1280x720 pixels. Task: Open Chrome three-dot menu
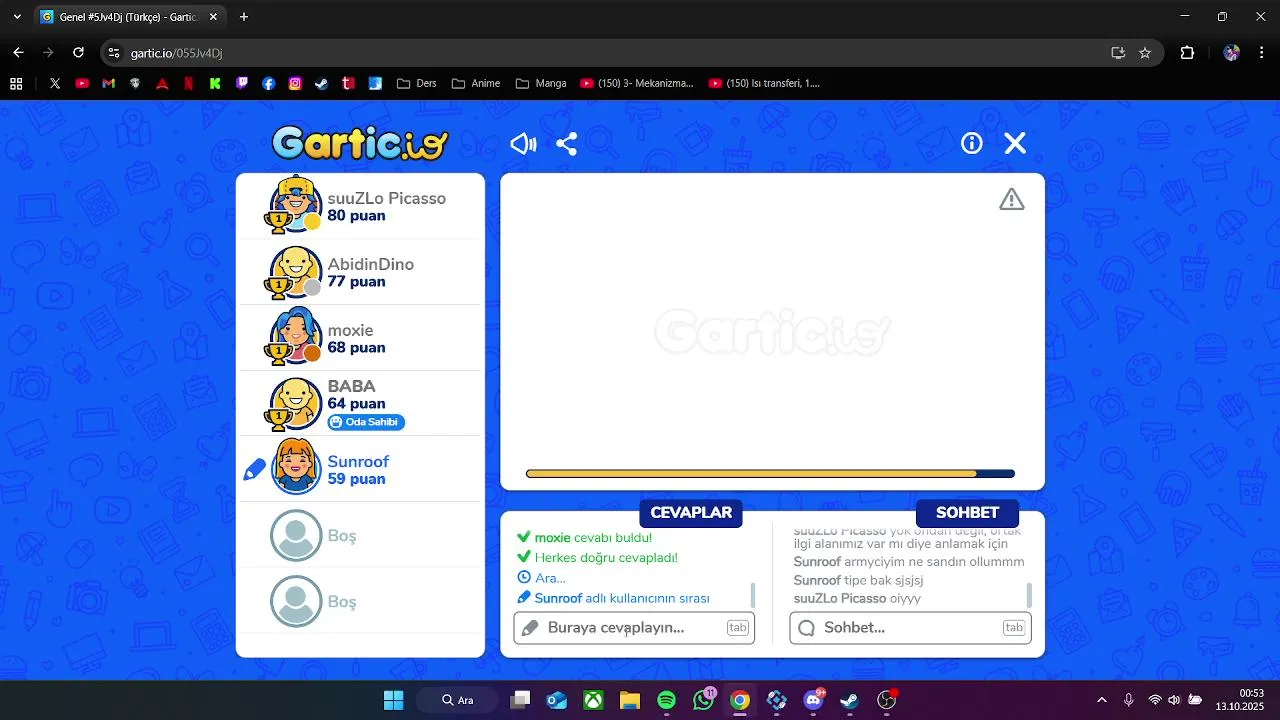coord(1261,53)
